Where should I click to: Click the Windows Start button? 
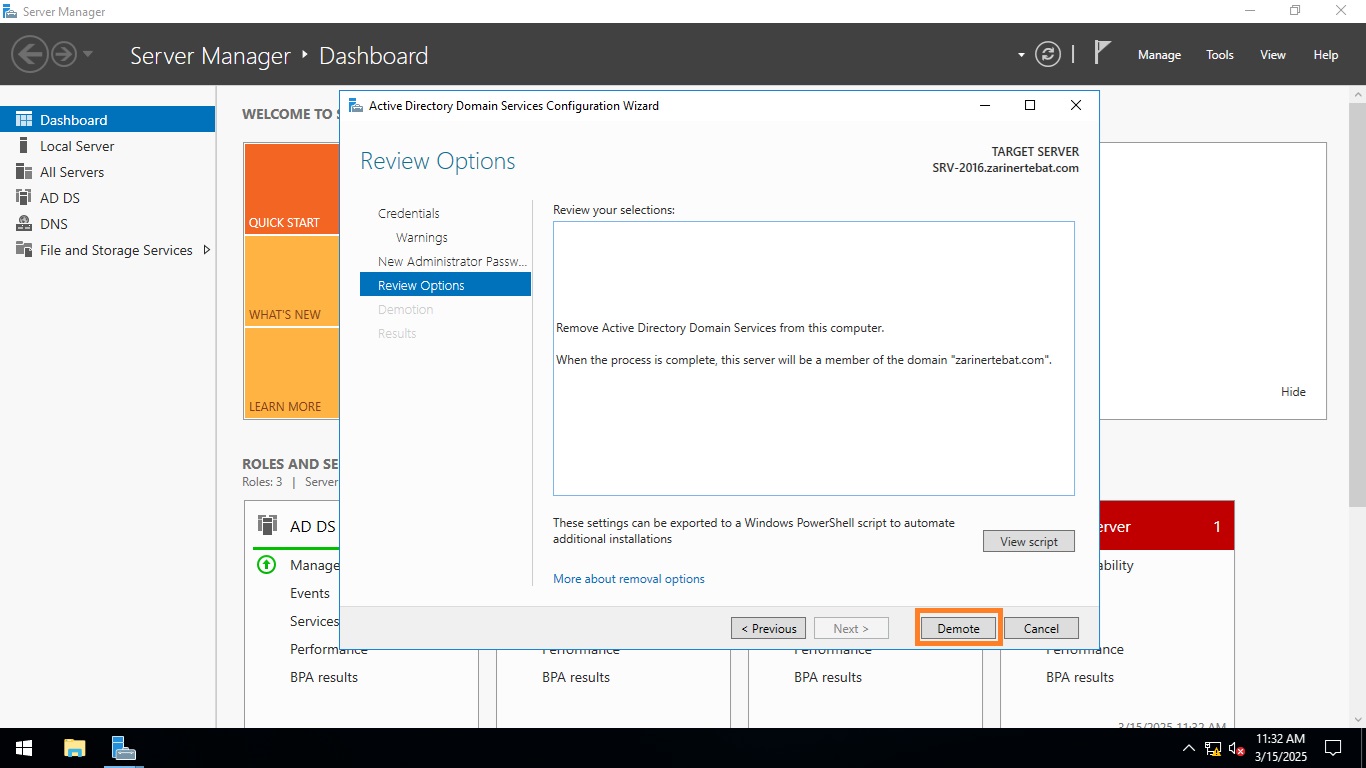[23, 748]
